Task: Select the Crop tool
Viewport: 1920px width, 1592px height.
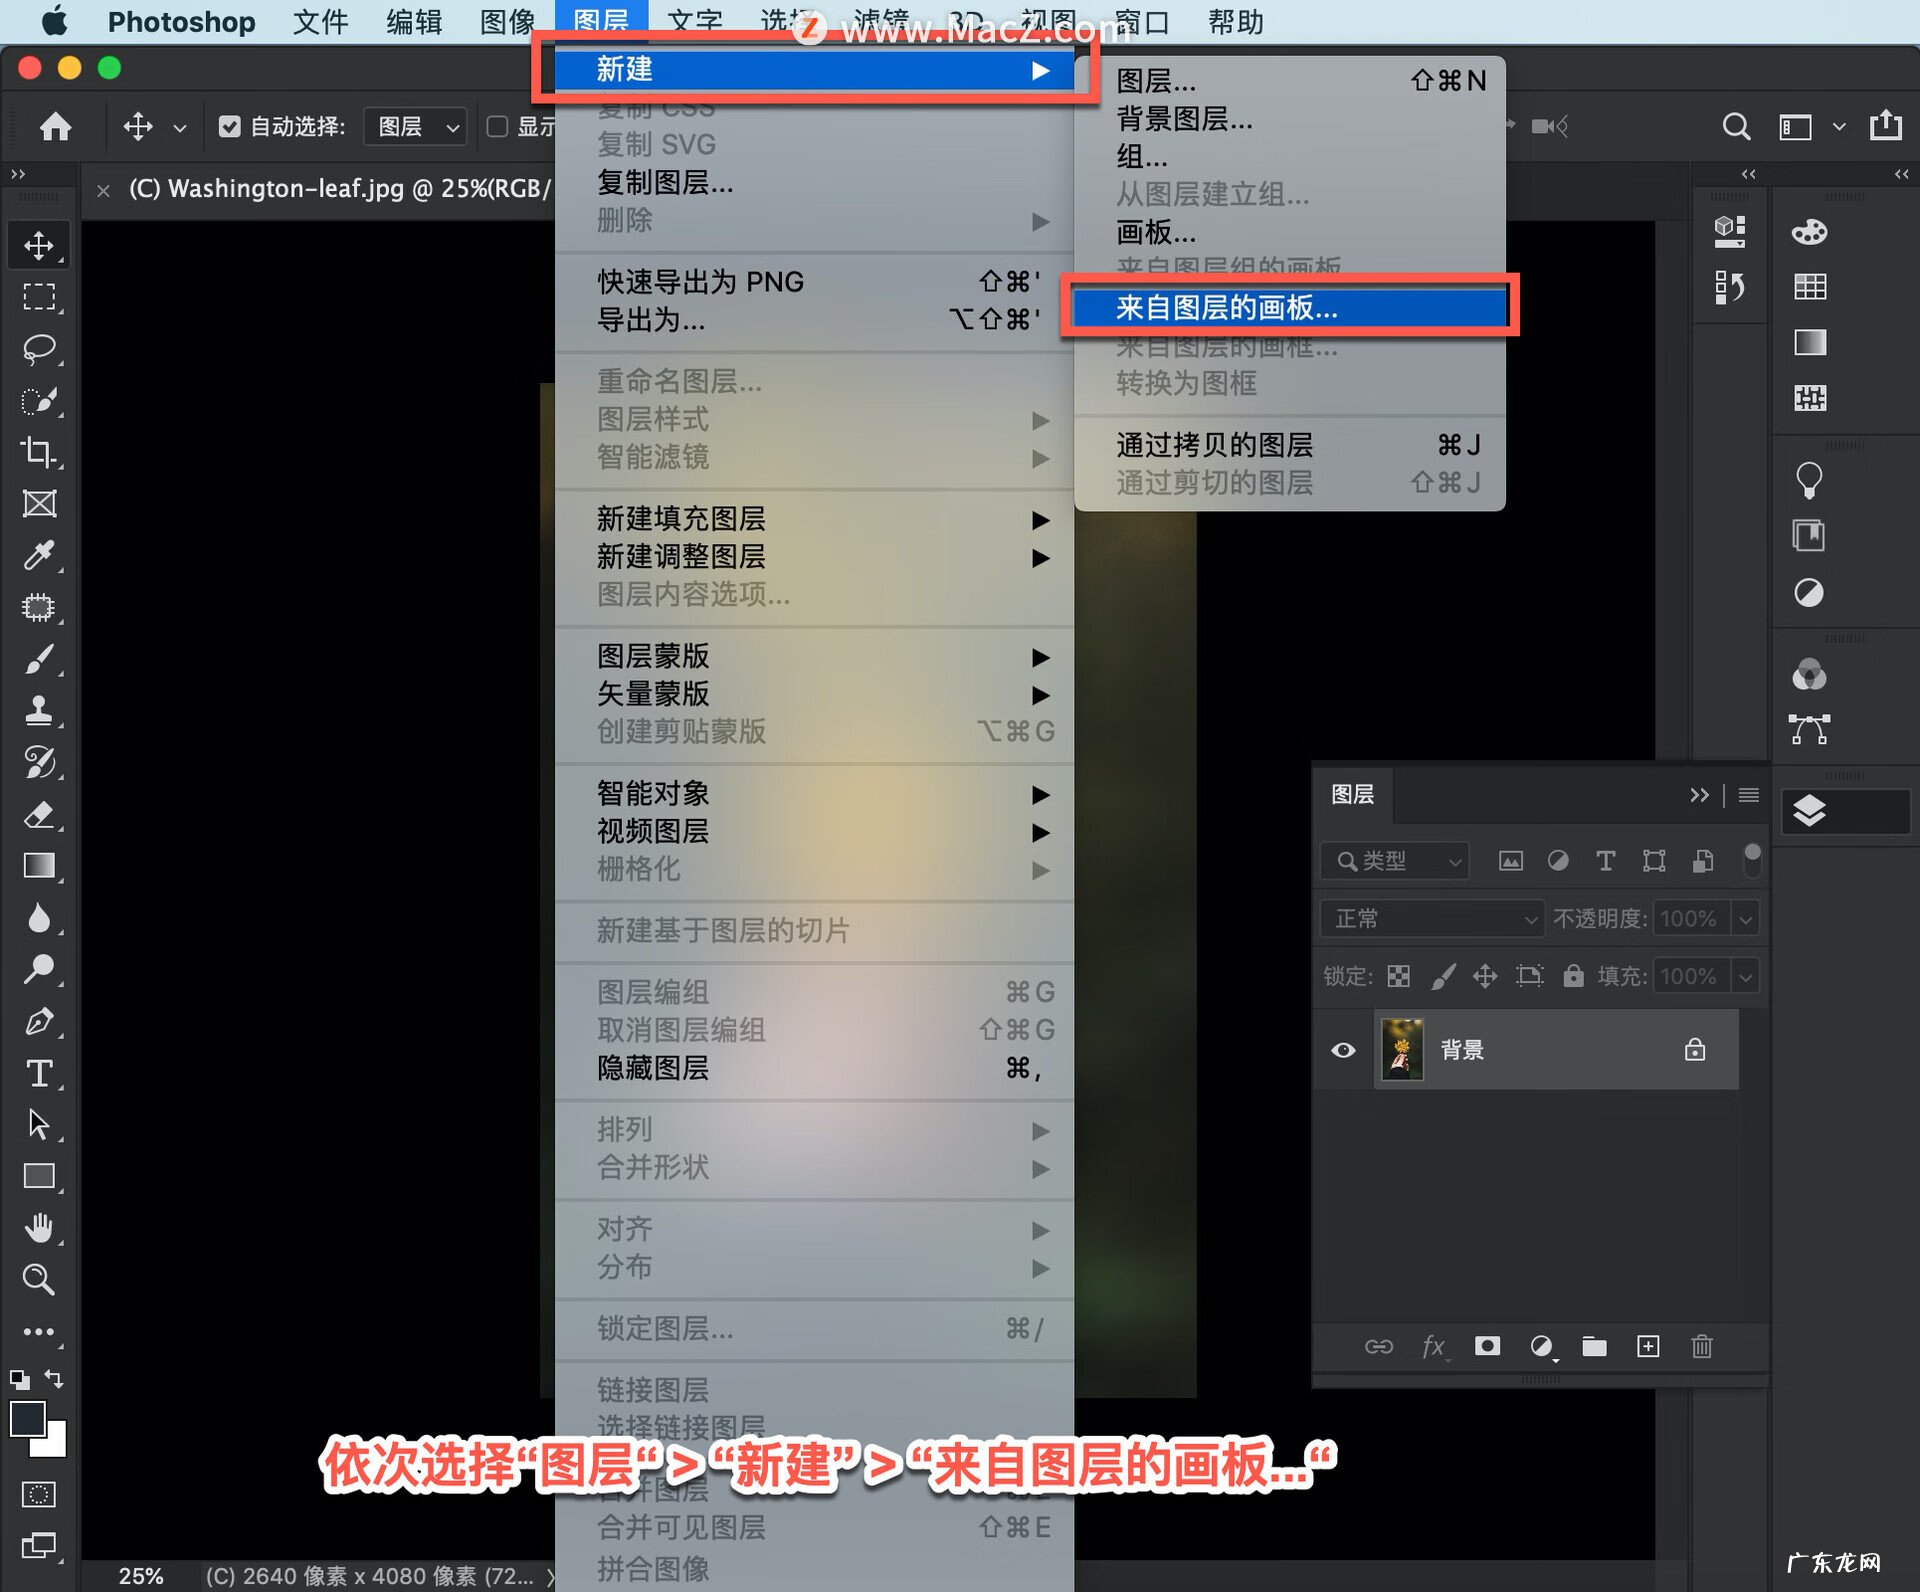Action: click(39, 452)
